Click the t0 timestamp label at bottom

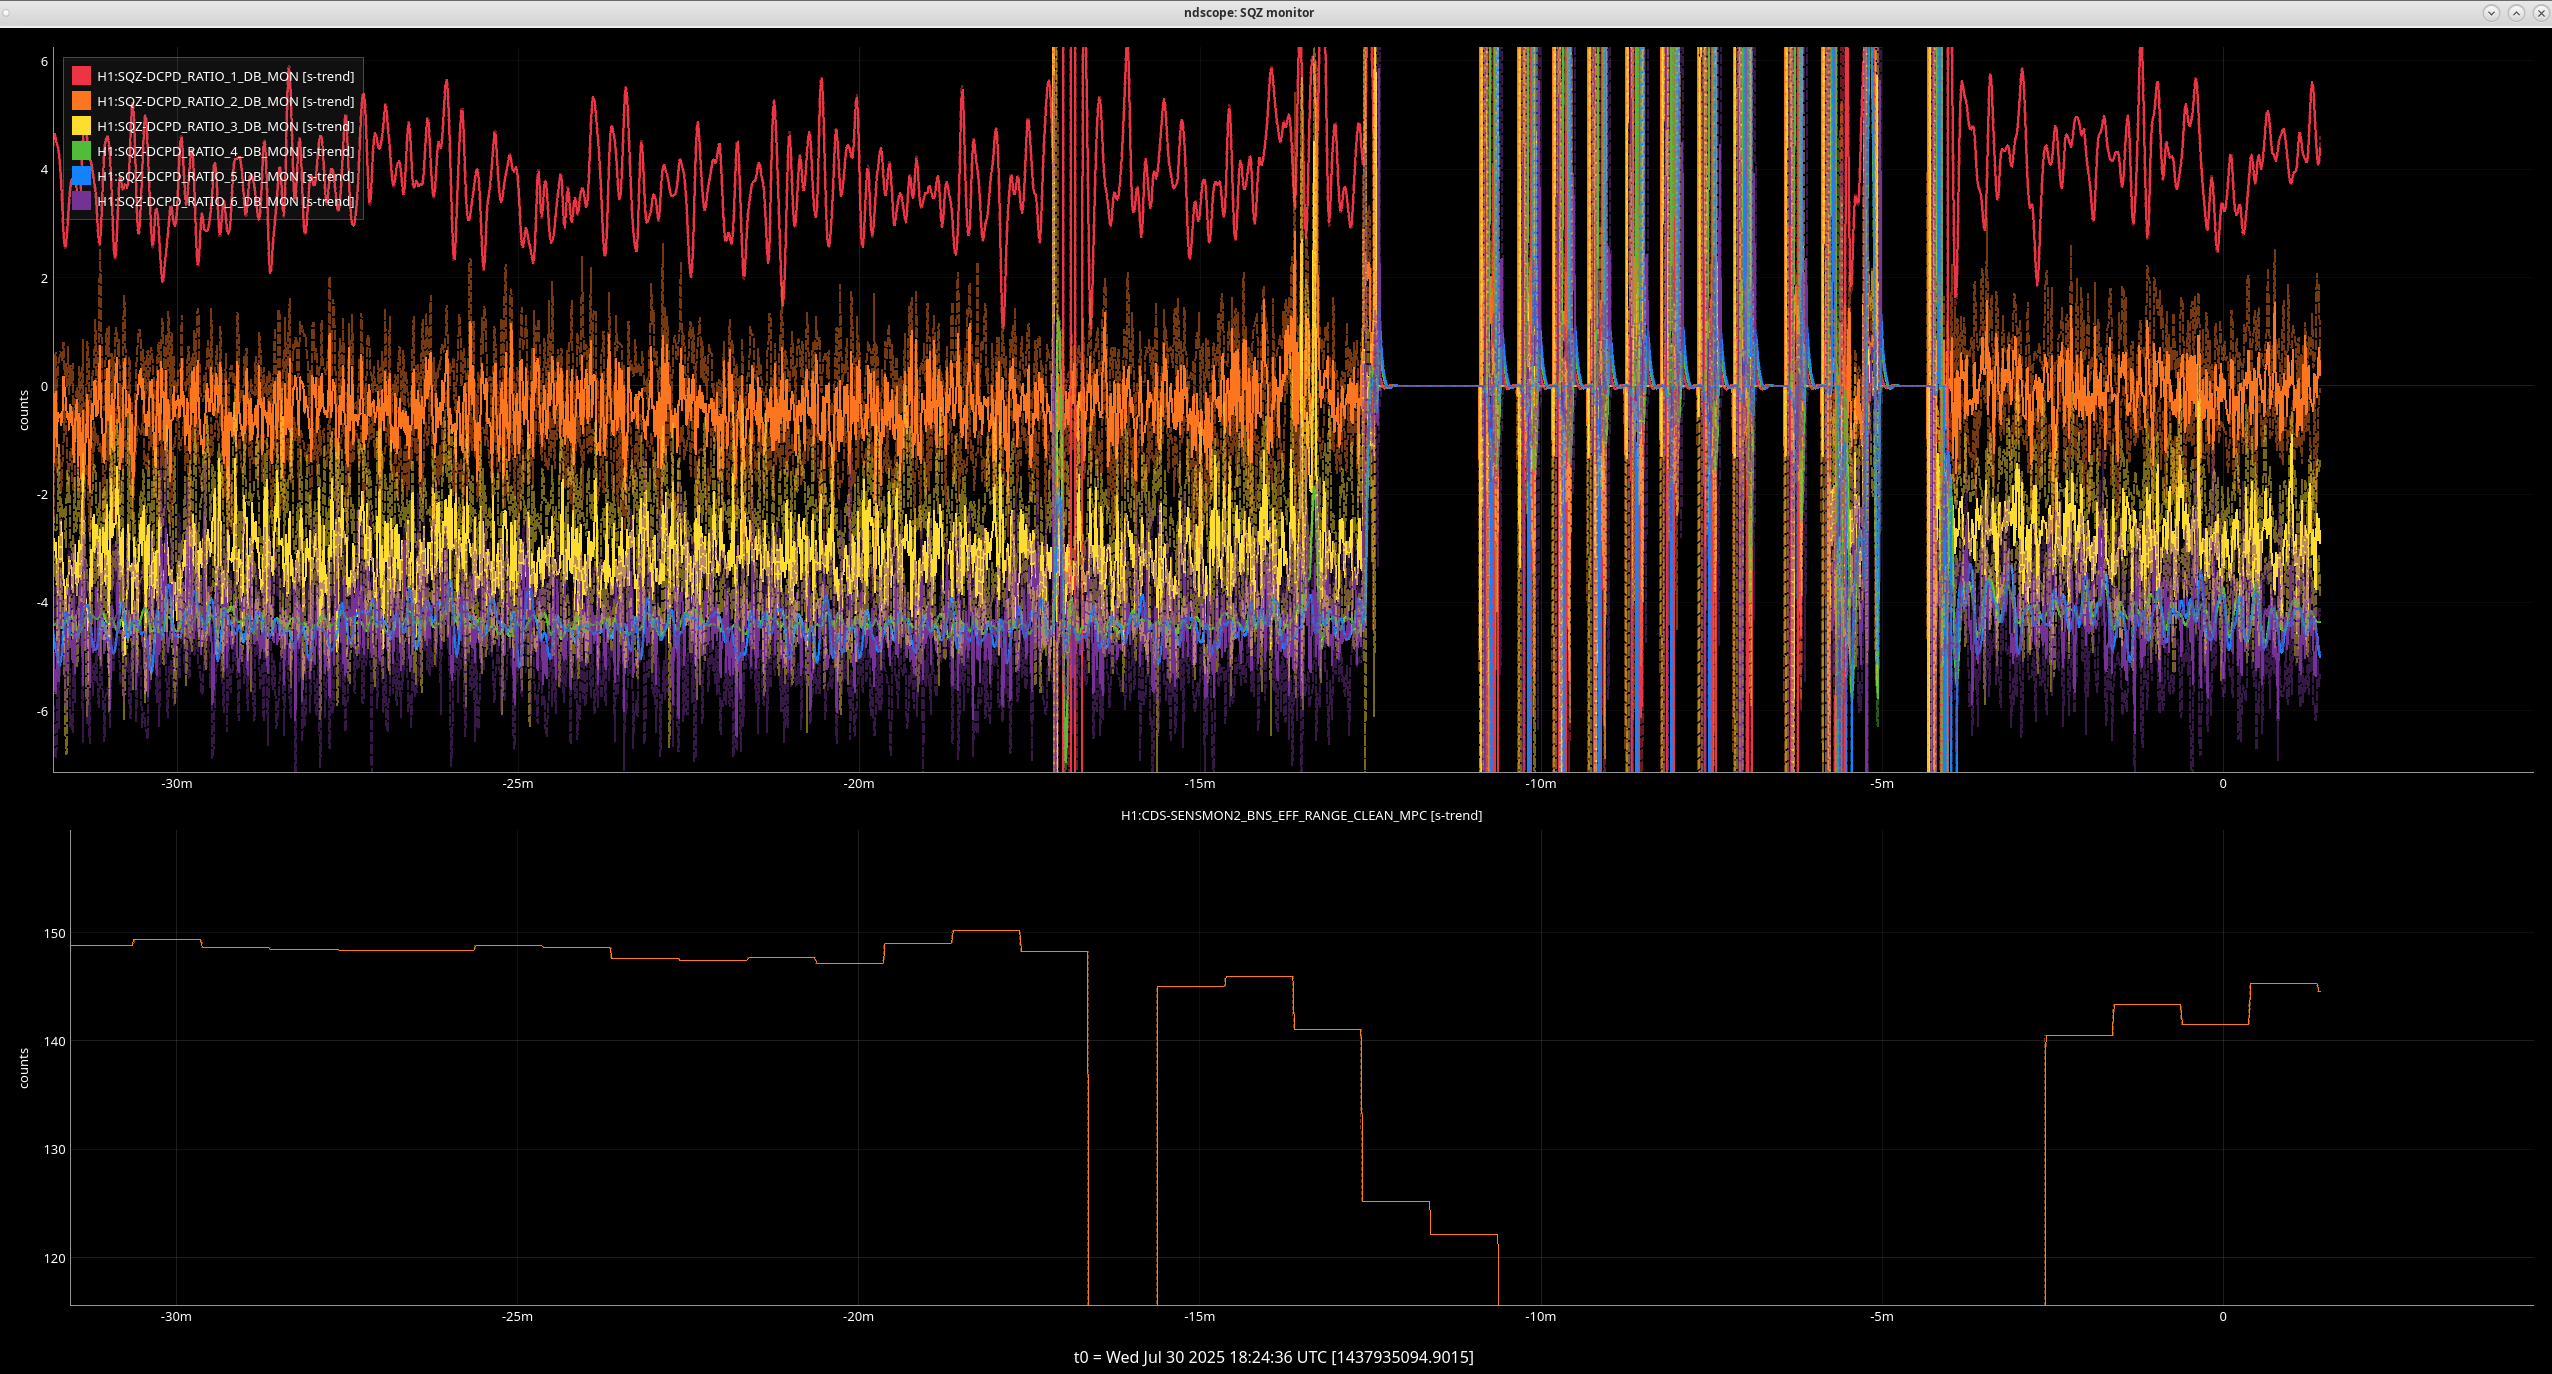coord(1273,1357)
